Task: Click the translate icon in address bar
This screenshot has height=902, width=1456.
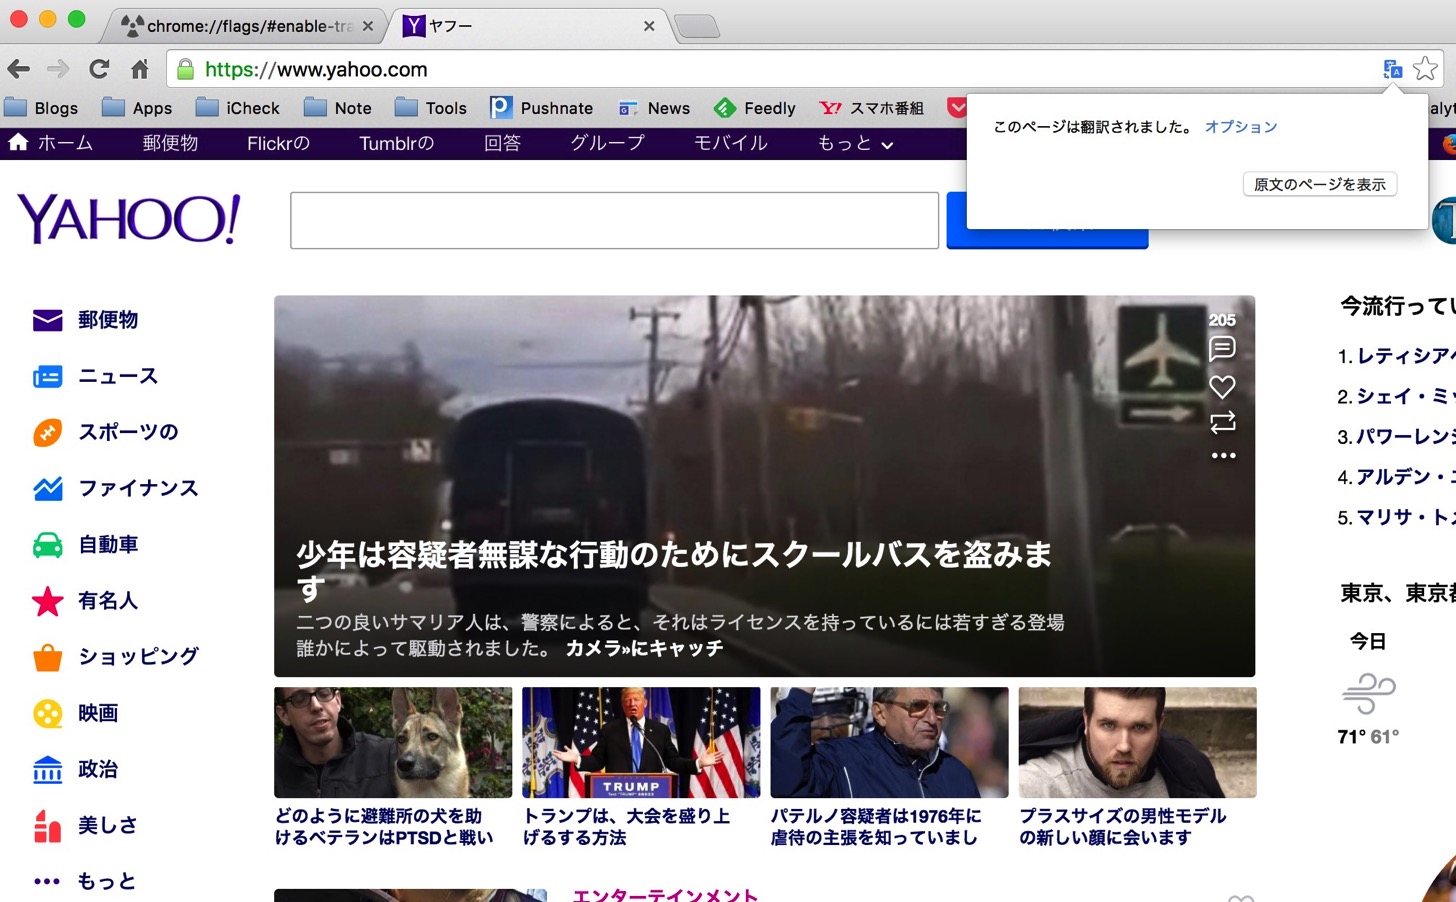Action: (x=1393, y=69)
